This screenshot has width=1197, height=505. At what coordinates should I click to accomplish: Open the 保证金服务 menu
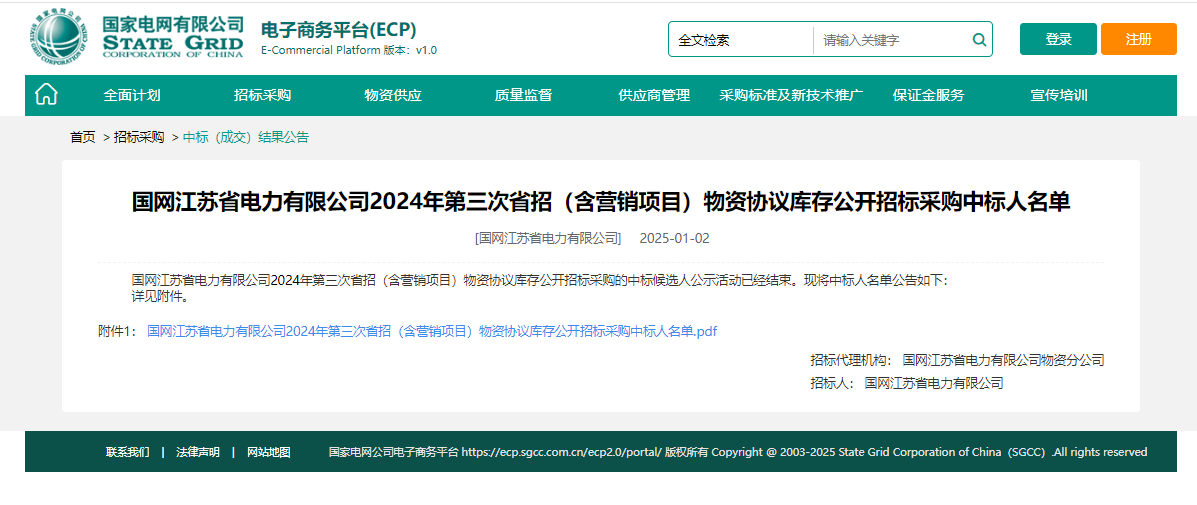(928, 95)
